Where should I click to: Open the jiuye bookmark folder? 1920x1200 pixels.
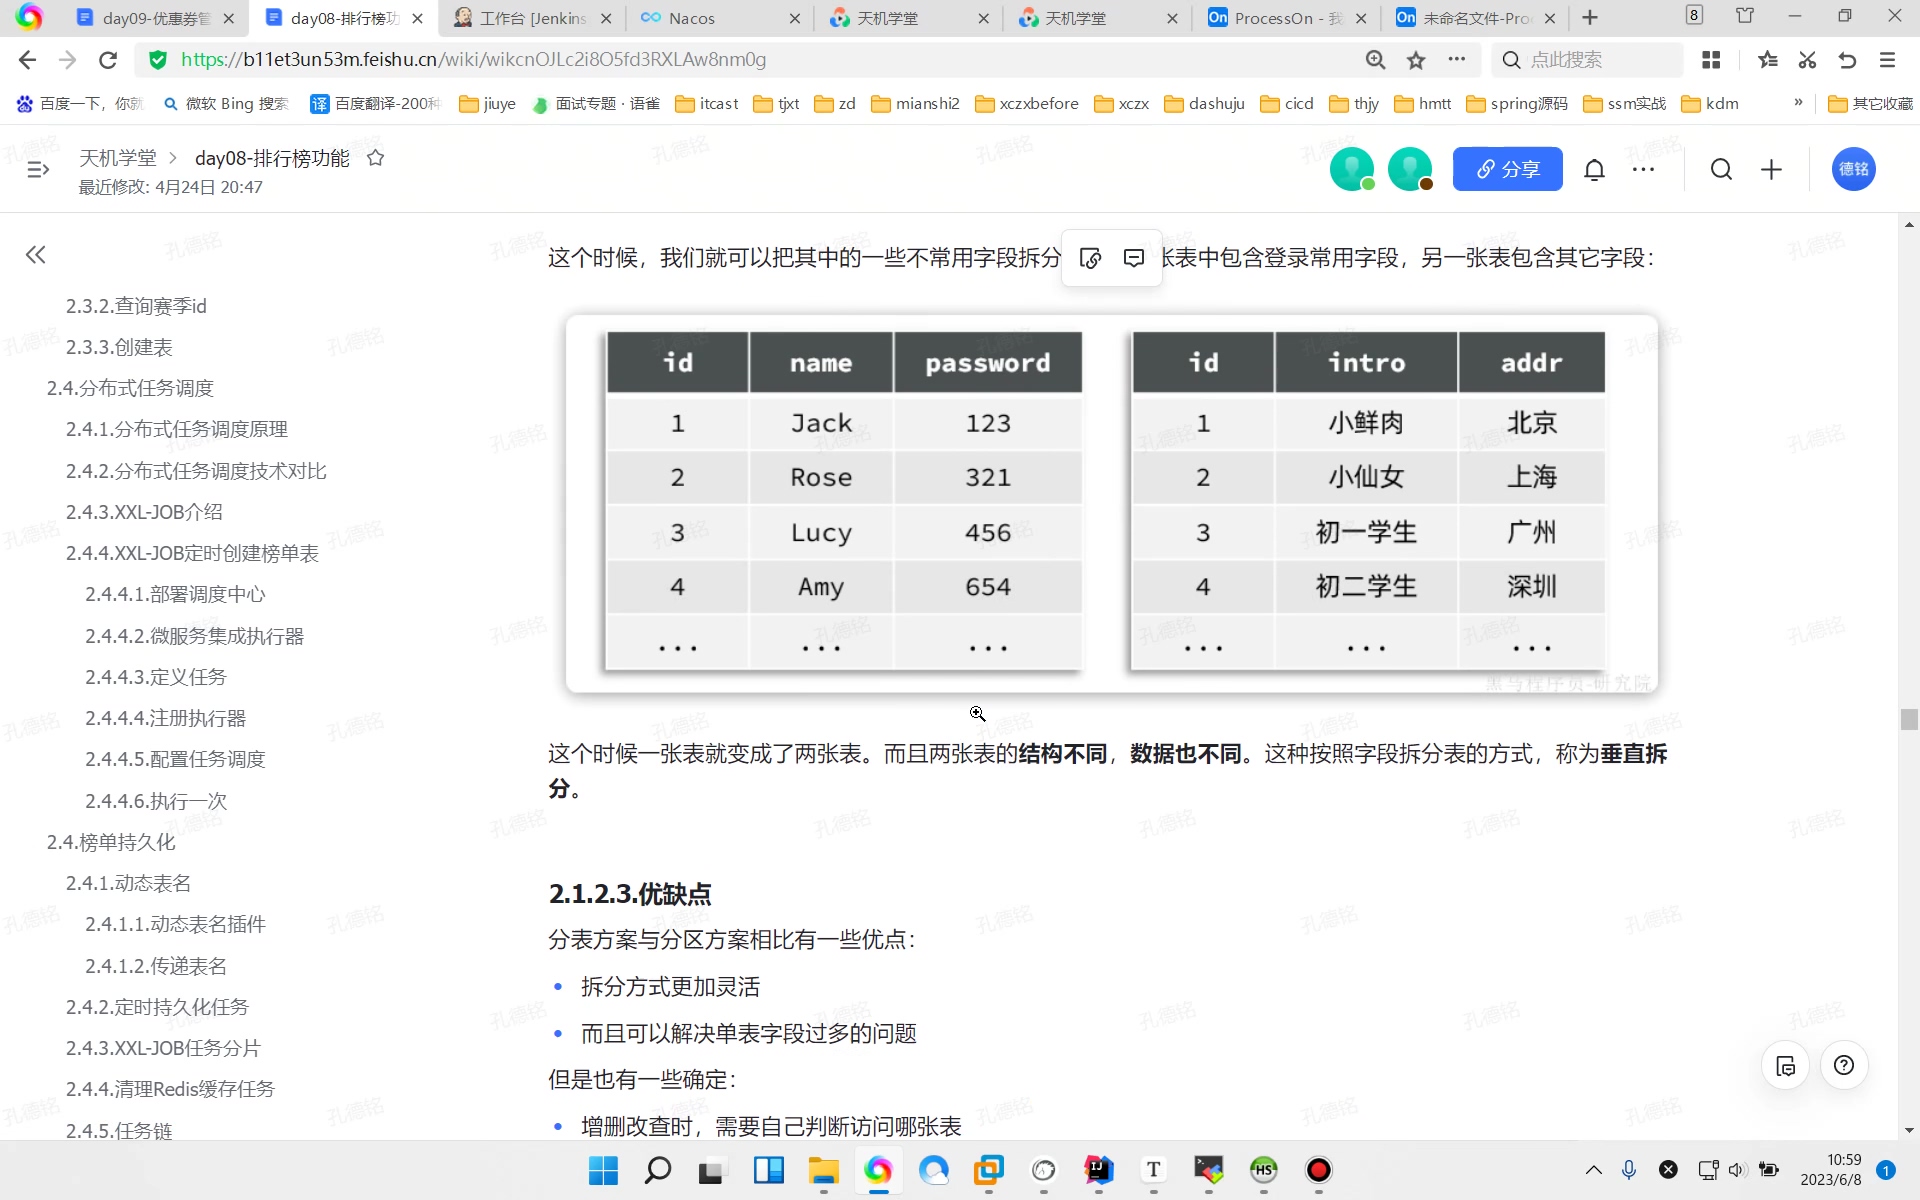[488, 103]
